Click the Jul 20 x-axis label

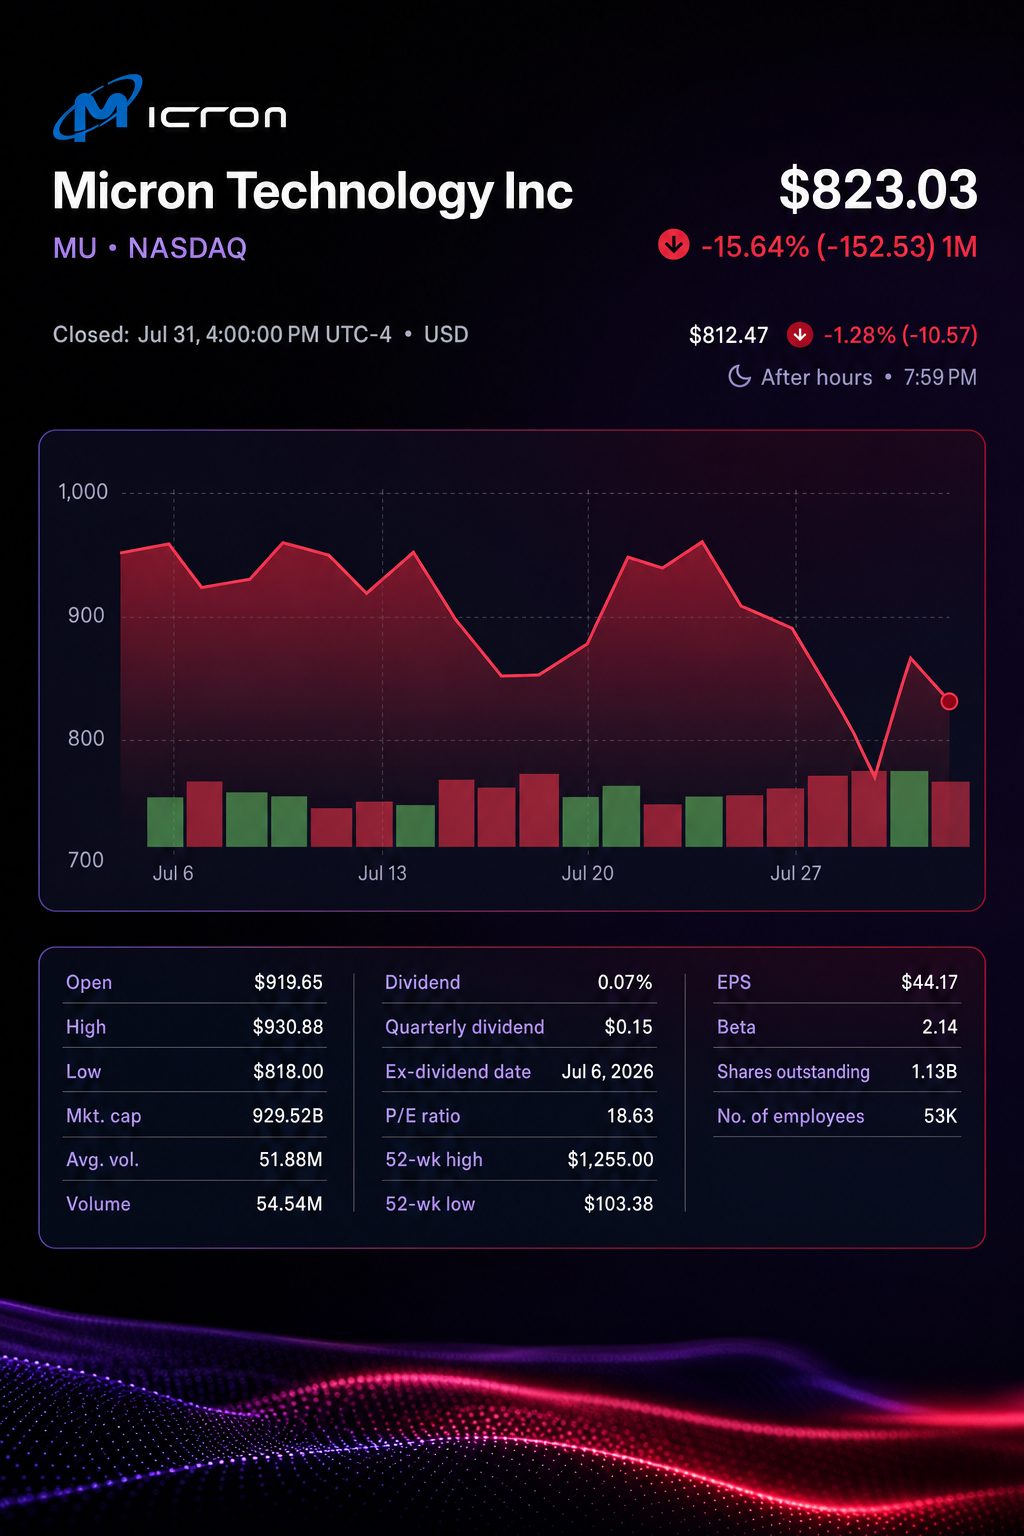[x=587, y=873]
